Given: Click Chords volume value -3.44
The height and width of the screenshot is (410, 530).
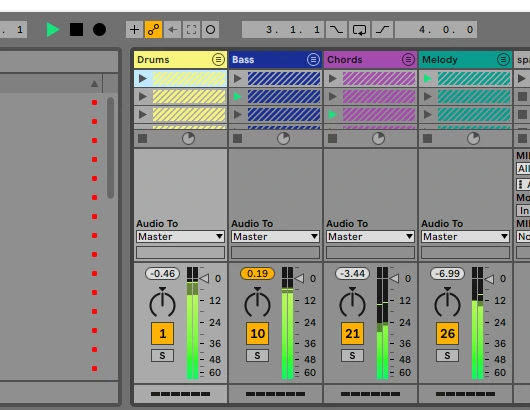Looking at the screenshot, I should click(x=352, y=273).
